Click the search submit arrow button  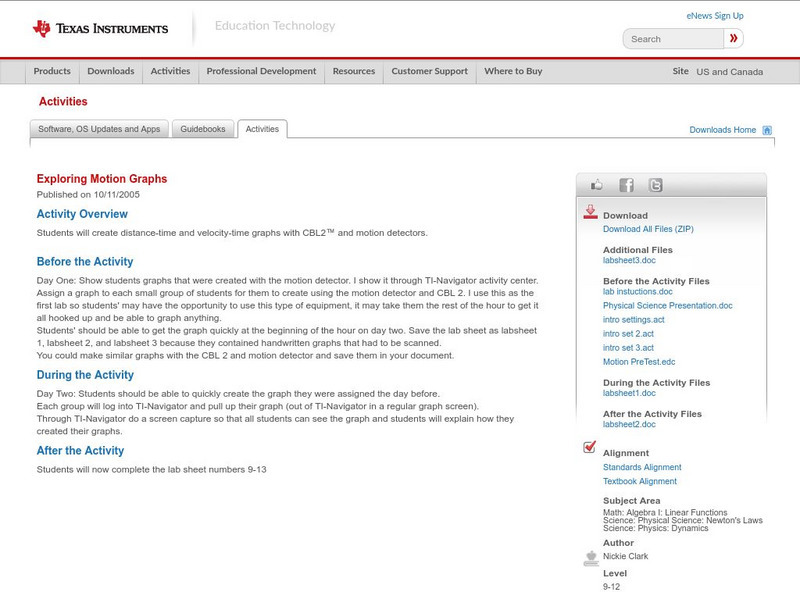point(733,38)
